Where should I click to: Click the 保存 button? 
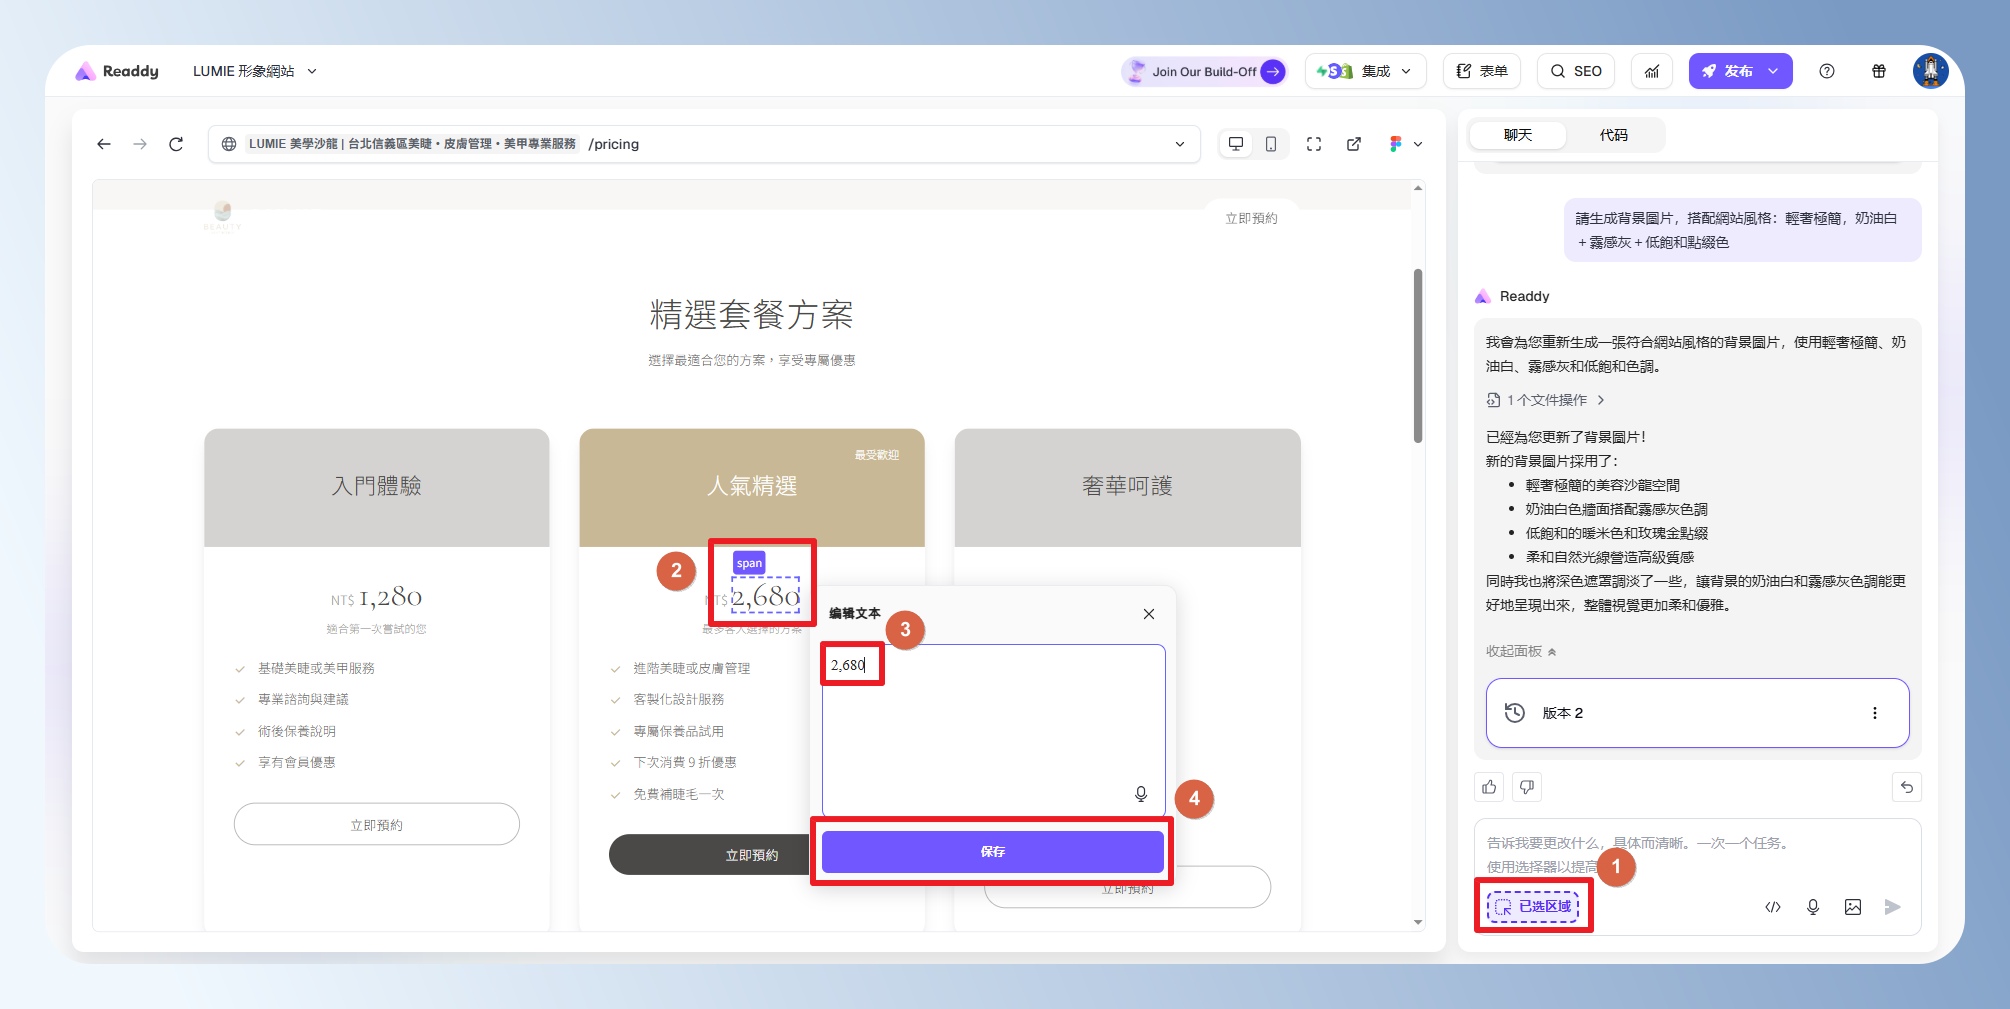point(992,852)
